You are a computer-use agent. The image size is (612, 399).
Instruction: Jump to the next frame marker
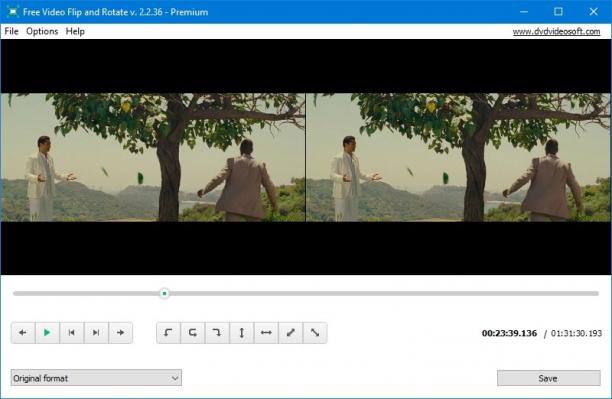click(96, 333)
